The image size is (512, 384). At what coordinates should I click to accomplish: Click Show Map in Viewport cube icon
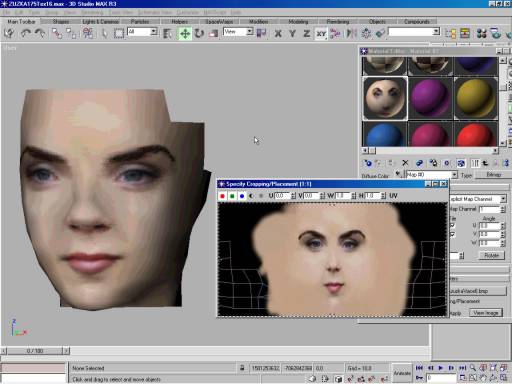tap(461, 163)
